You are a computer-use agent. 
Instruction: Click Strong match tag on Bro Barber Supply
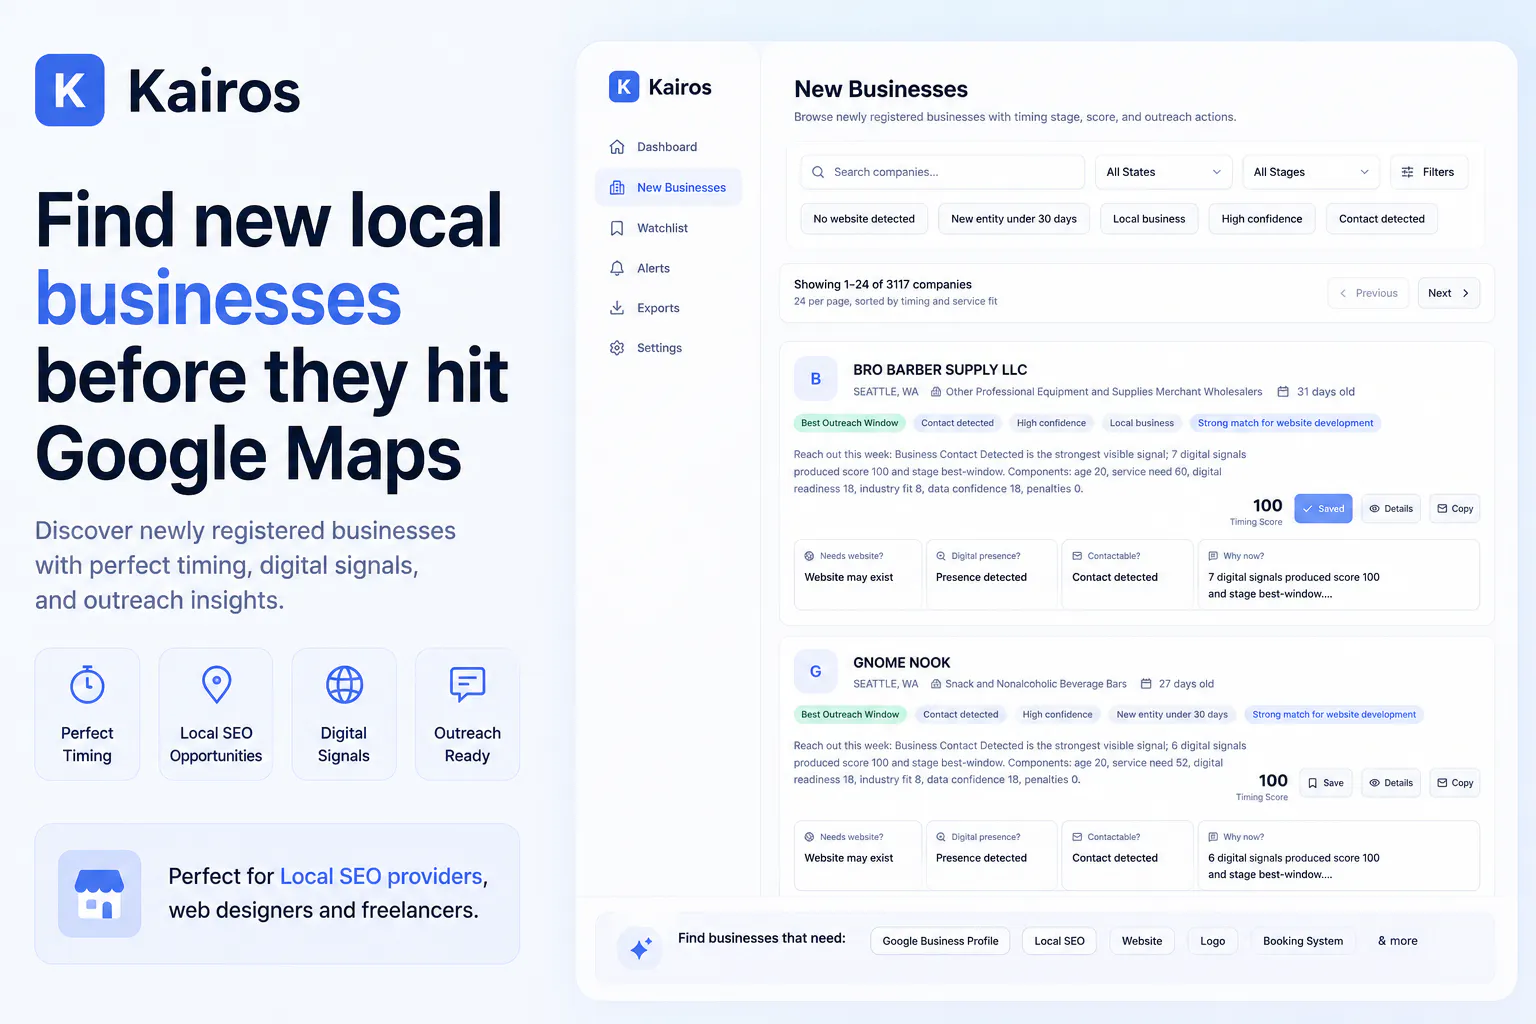(x=1286, y=423)
